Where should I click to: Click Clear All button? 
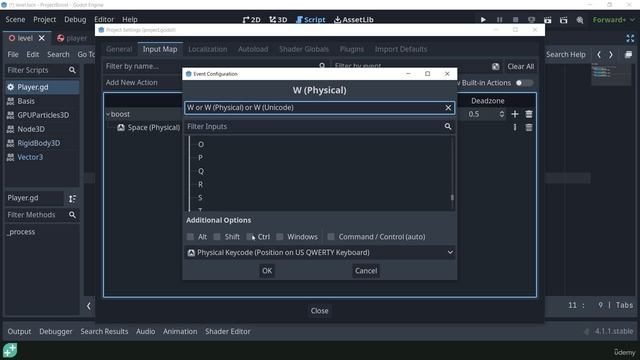point(520,67)
